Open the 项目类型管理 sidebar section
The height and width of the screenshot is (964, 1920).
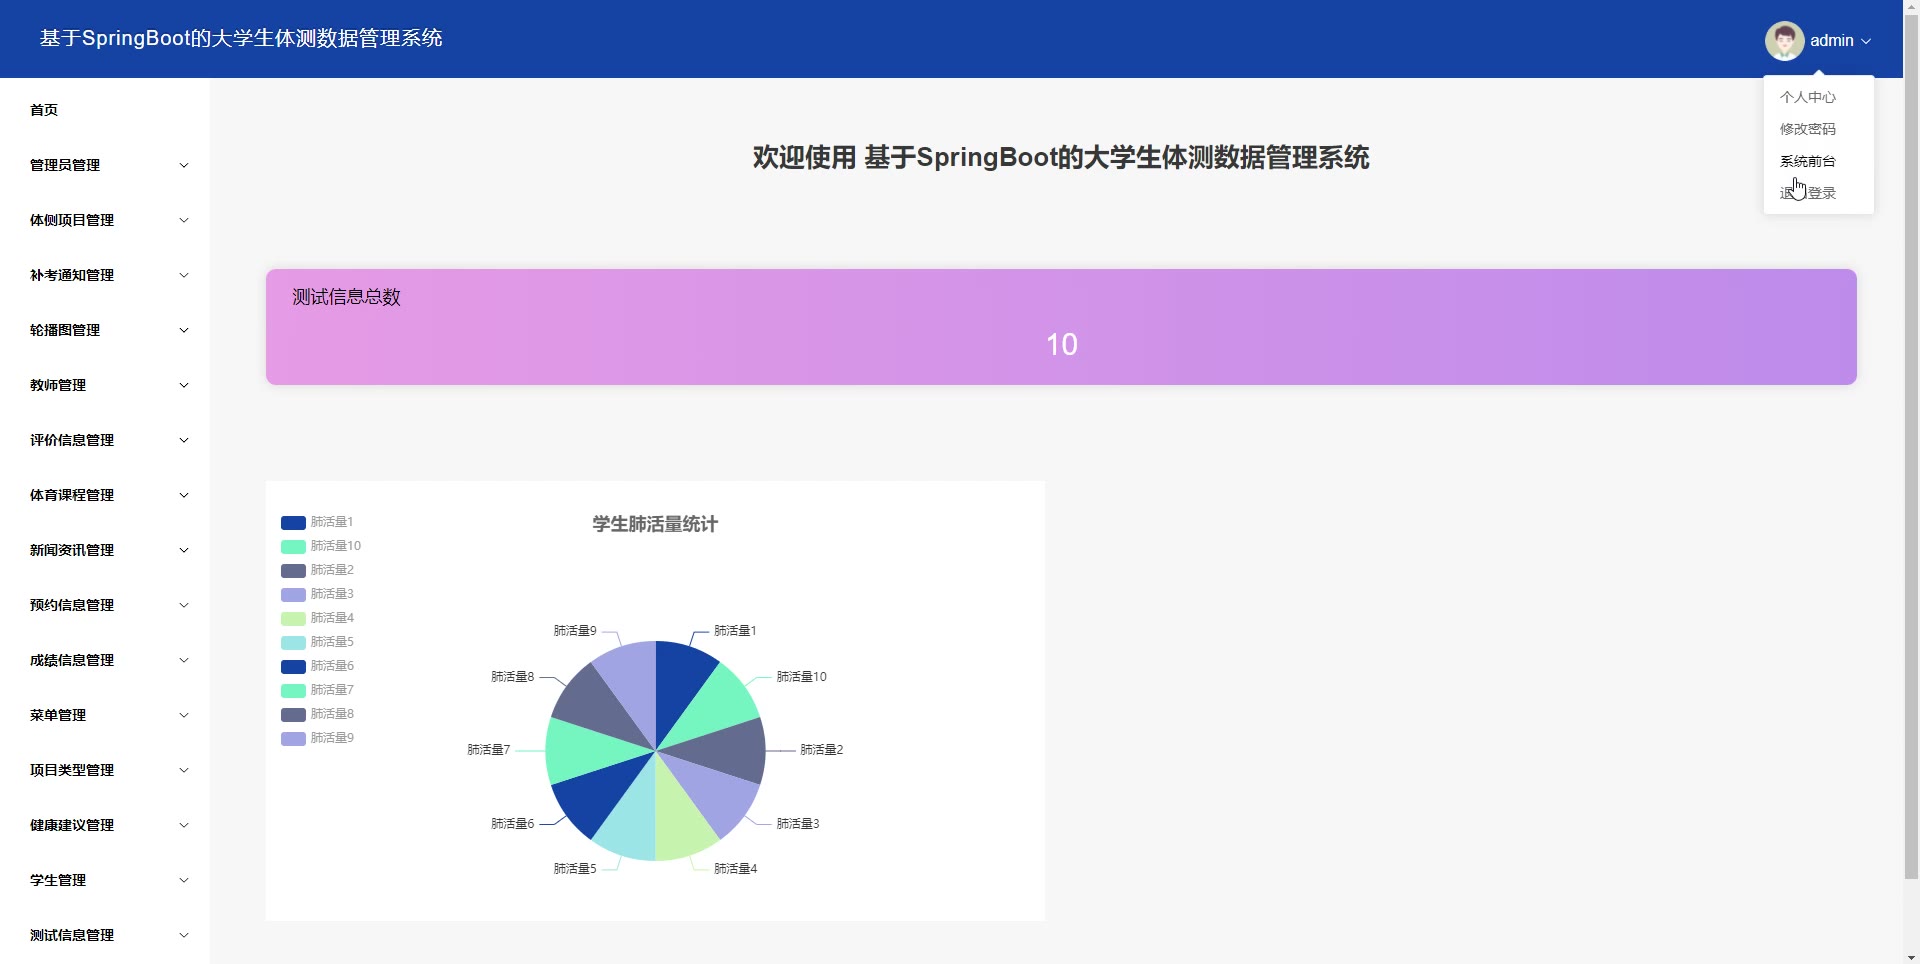105,770
